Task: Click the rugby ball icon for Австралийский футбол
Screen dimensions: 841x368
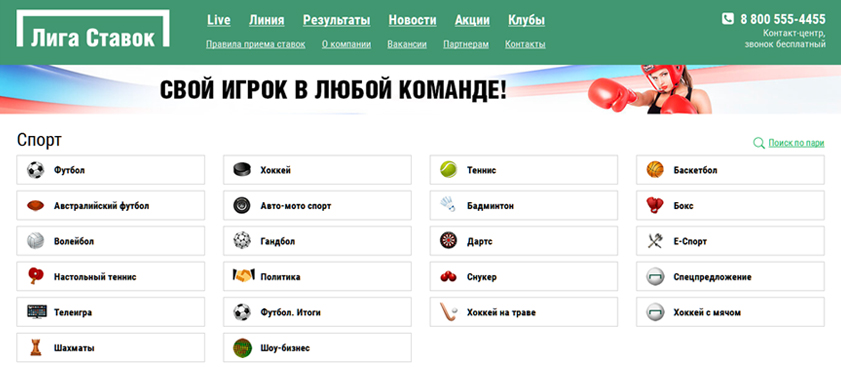Action: click(x=35, y=205)
